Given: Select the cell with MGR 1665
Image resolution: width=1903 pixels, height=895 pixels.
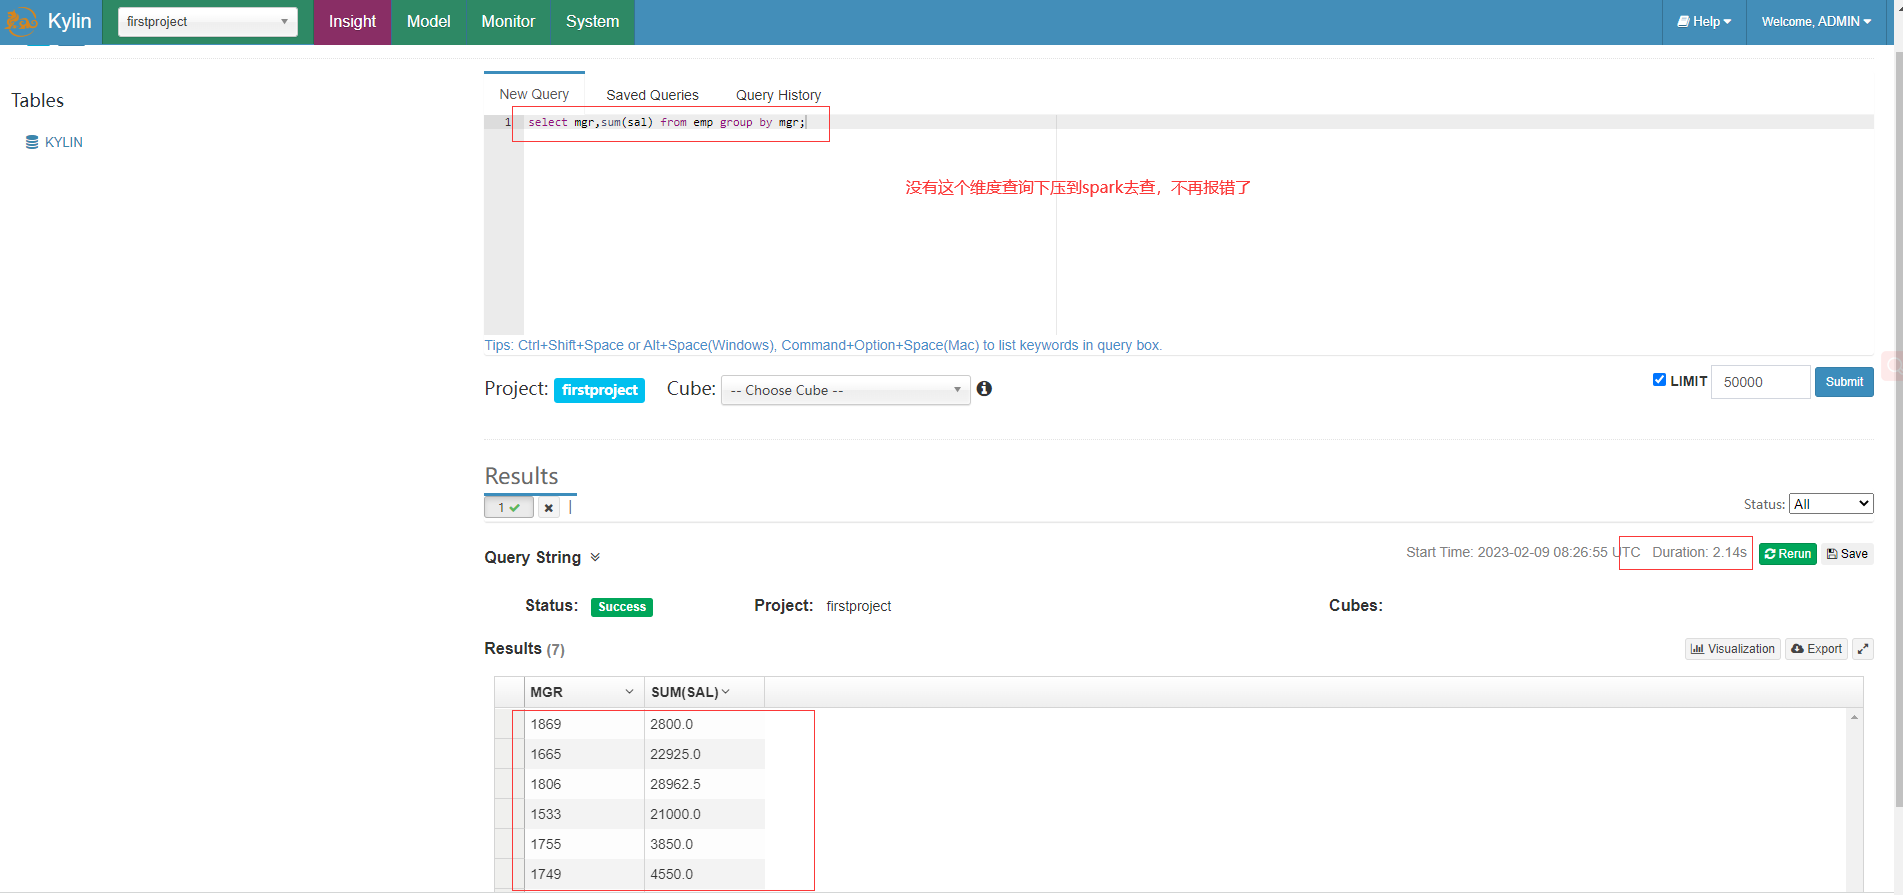Looking at the screenshot, I should pyautogui.click(x=584, y=754).
